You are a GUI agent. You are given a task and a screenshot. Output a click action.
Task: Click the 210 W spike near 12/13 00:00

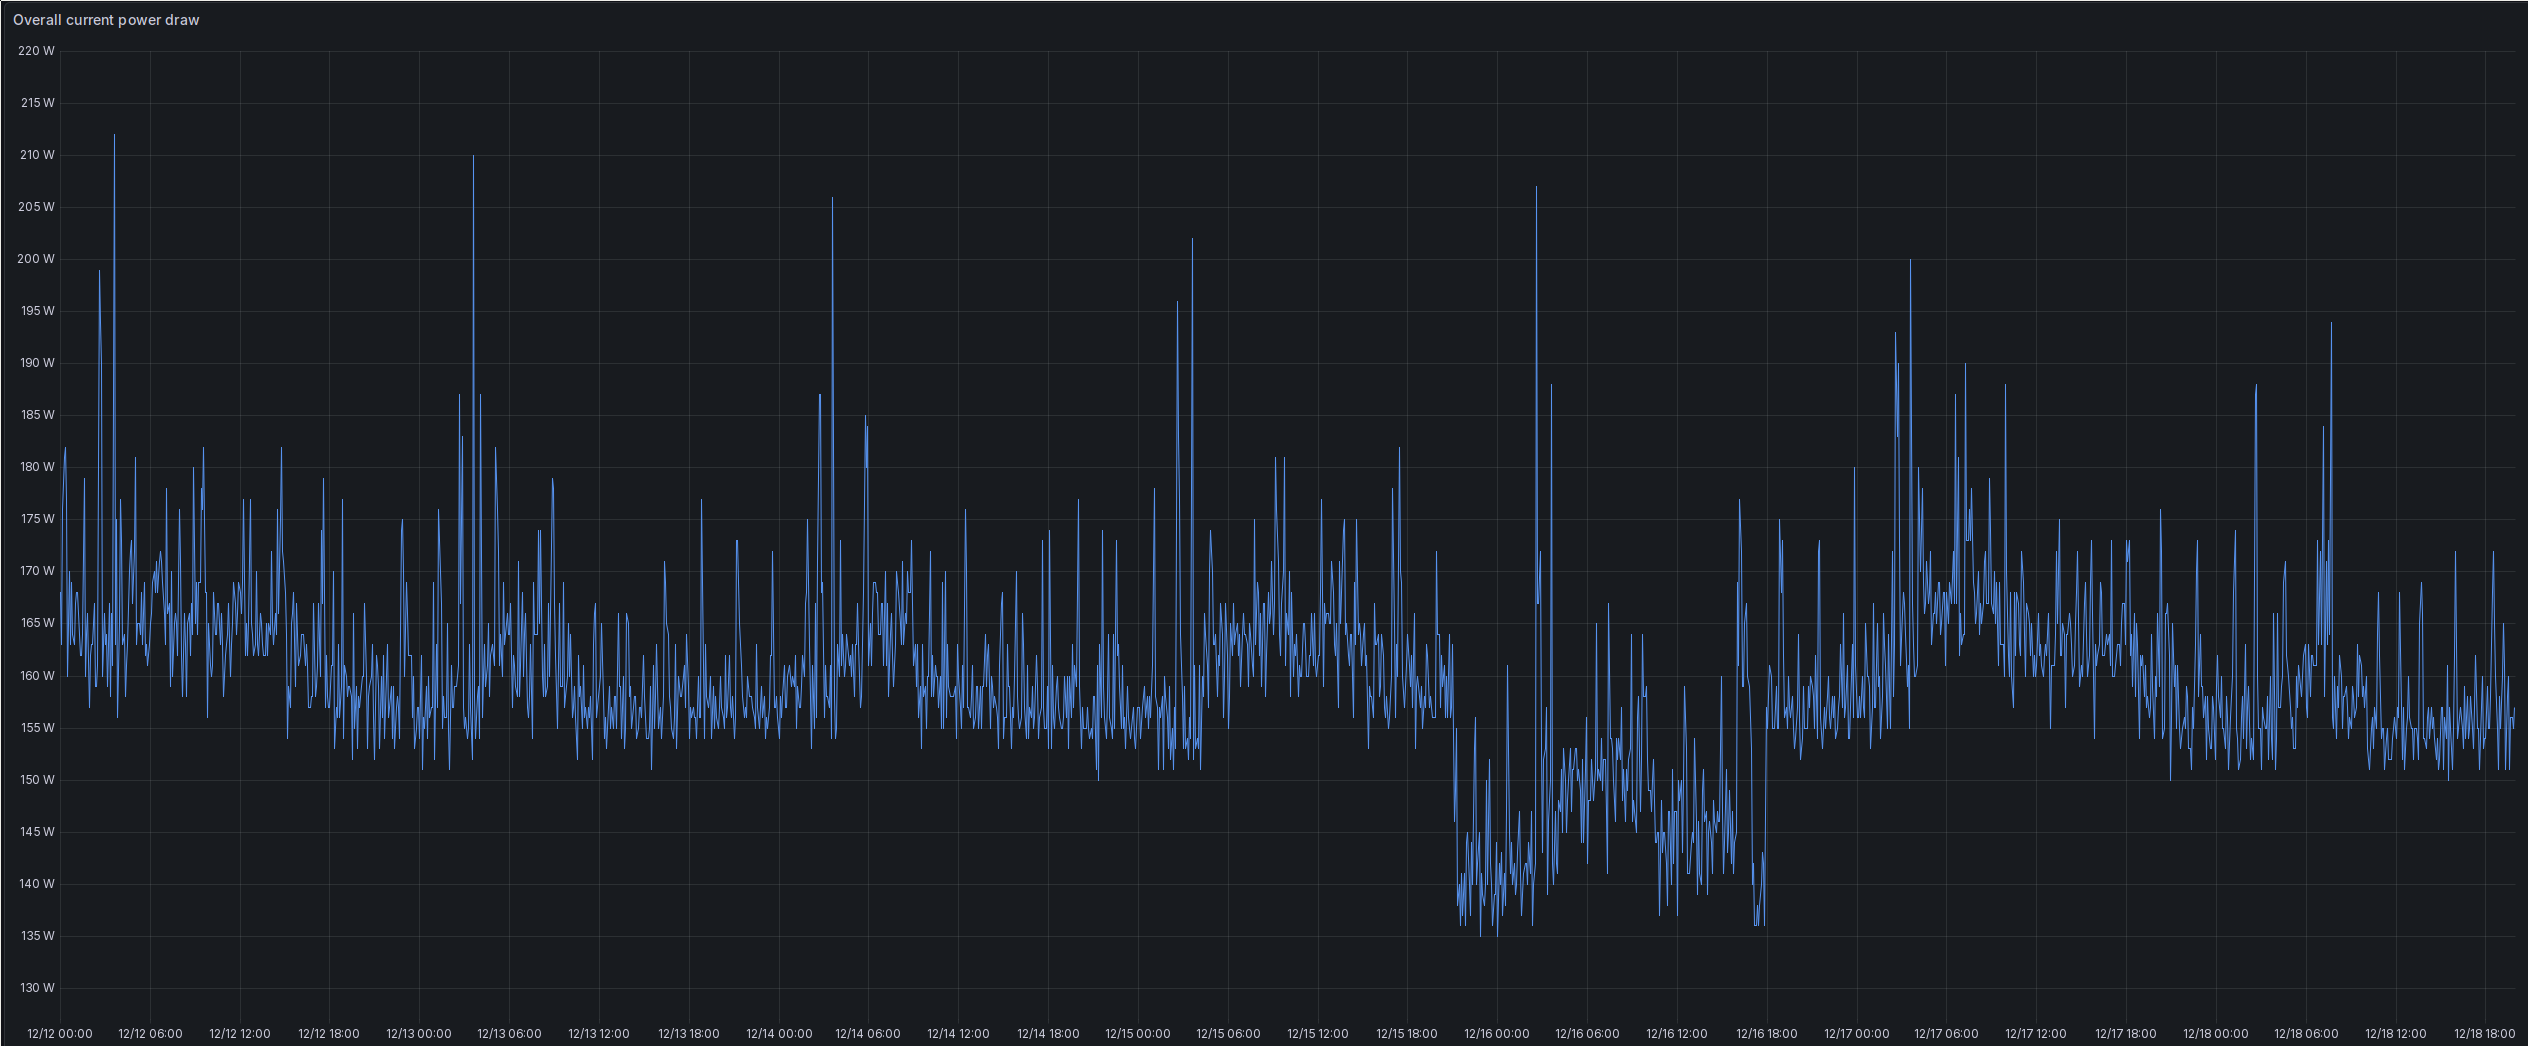(473, 156)
